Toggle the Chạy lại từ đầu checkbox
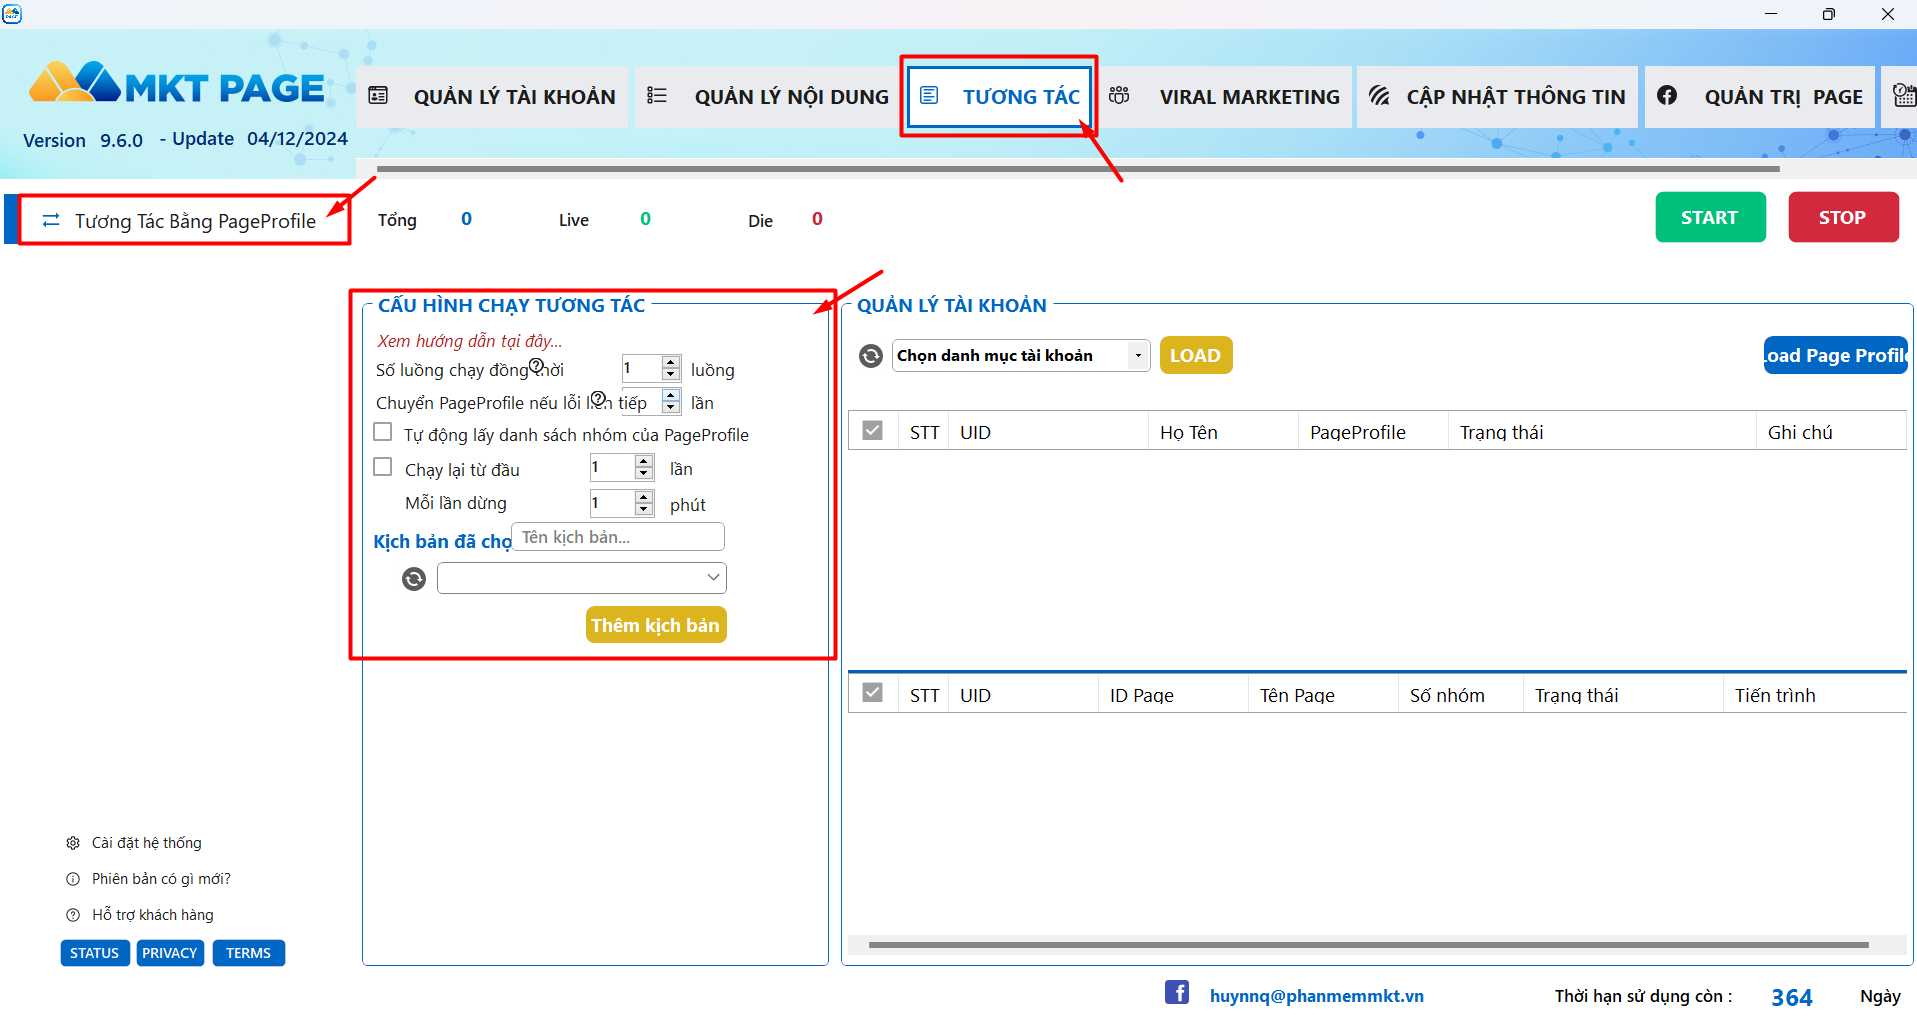Screen dimensions: 1917x1018 382,467
